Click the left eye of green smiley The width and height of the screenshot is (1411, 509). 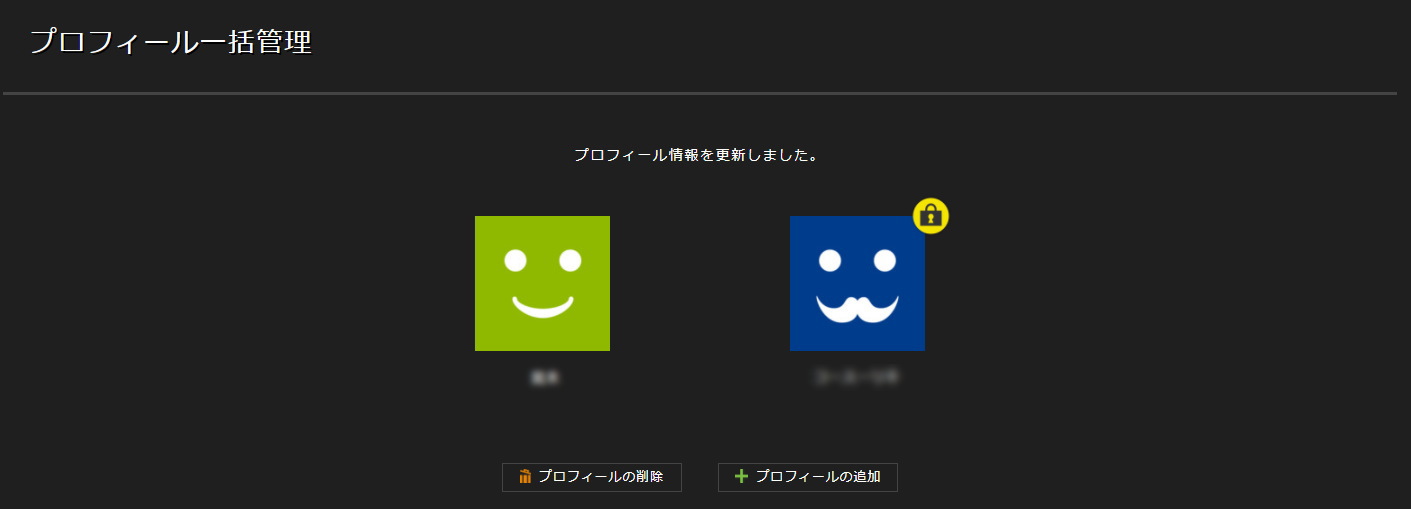click(x=515, y=261)
